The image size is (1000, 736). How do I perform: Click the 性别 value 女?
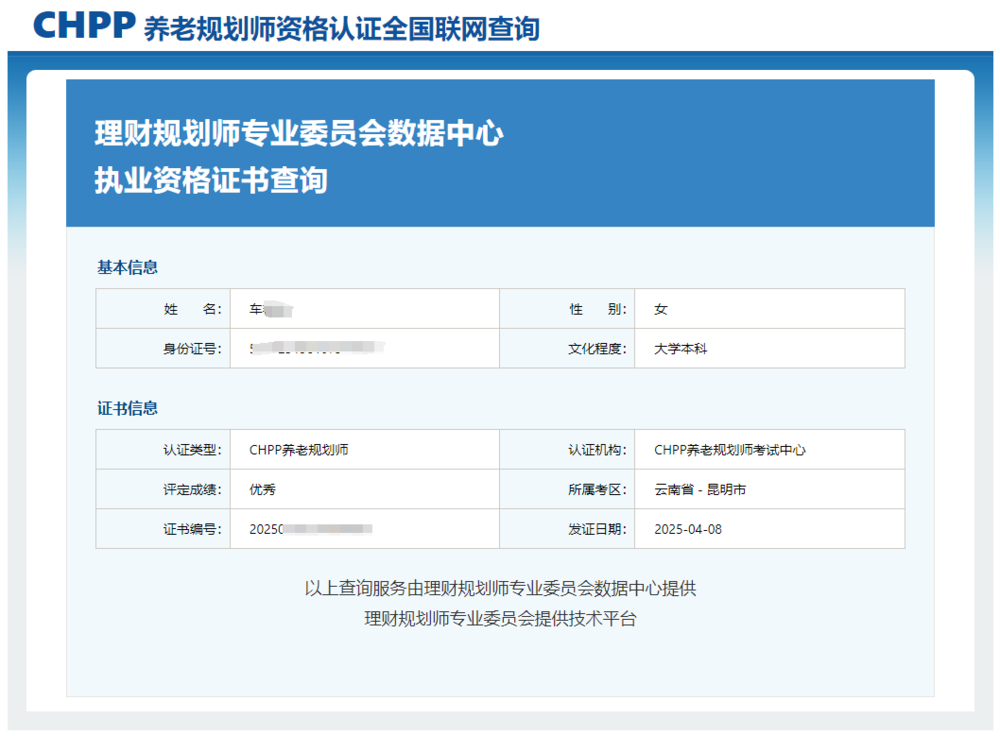[x=661, y=309]
